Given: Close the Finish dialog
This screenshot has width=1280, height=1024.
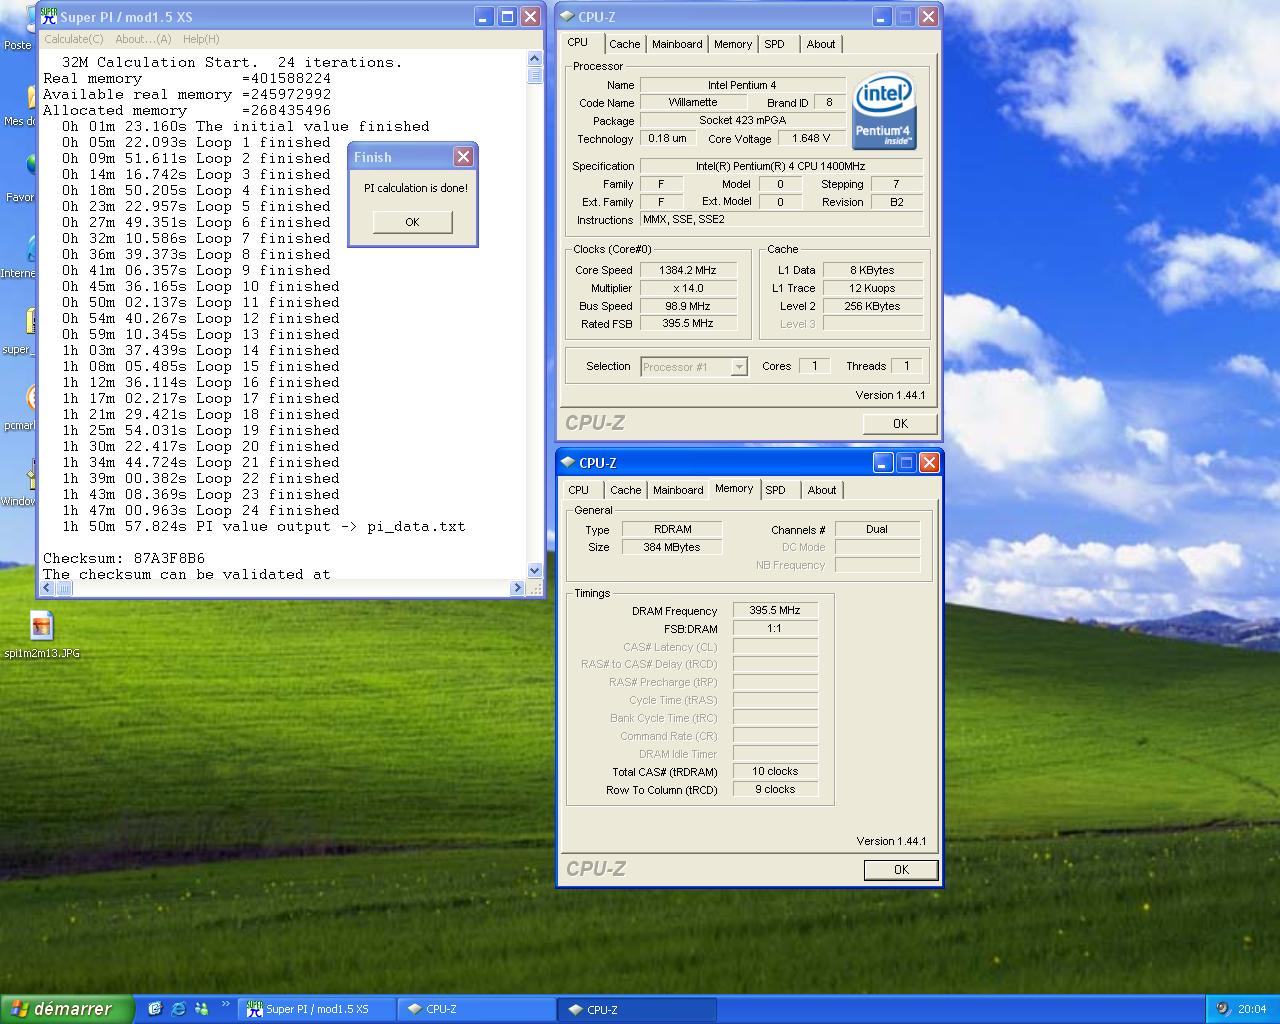Looking at the screenshot, I should (x=463, y=156).
